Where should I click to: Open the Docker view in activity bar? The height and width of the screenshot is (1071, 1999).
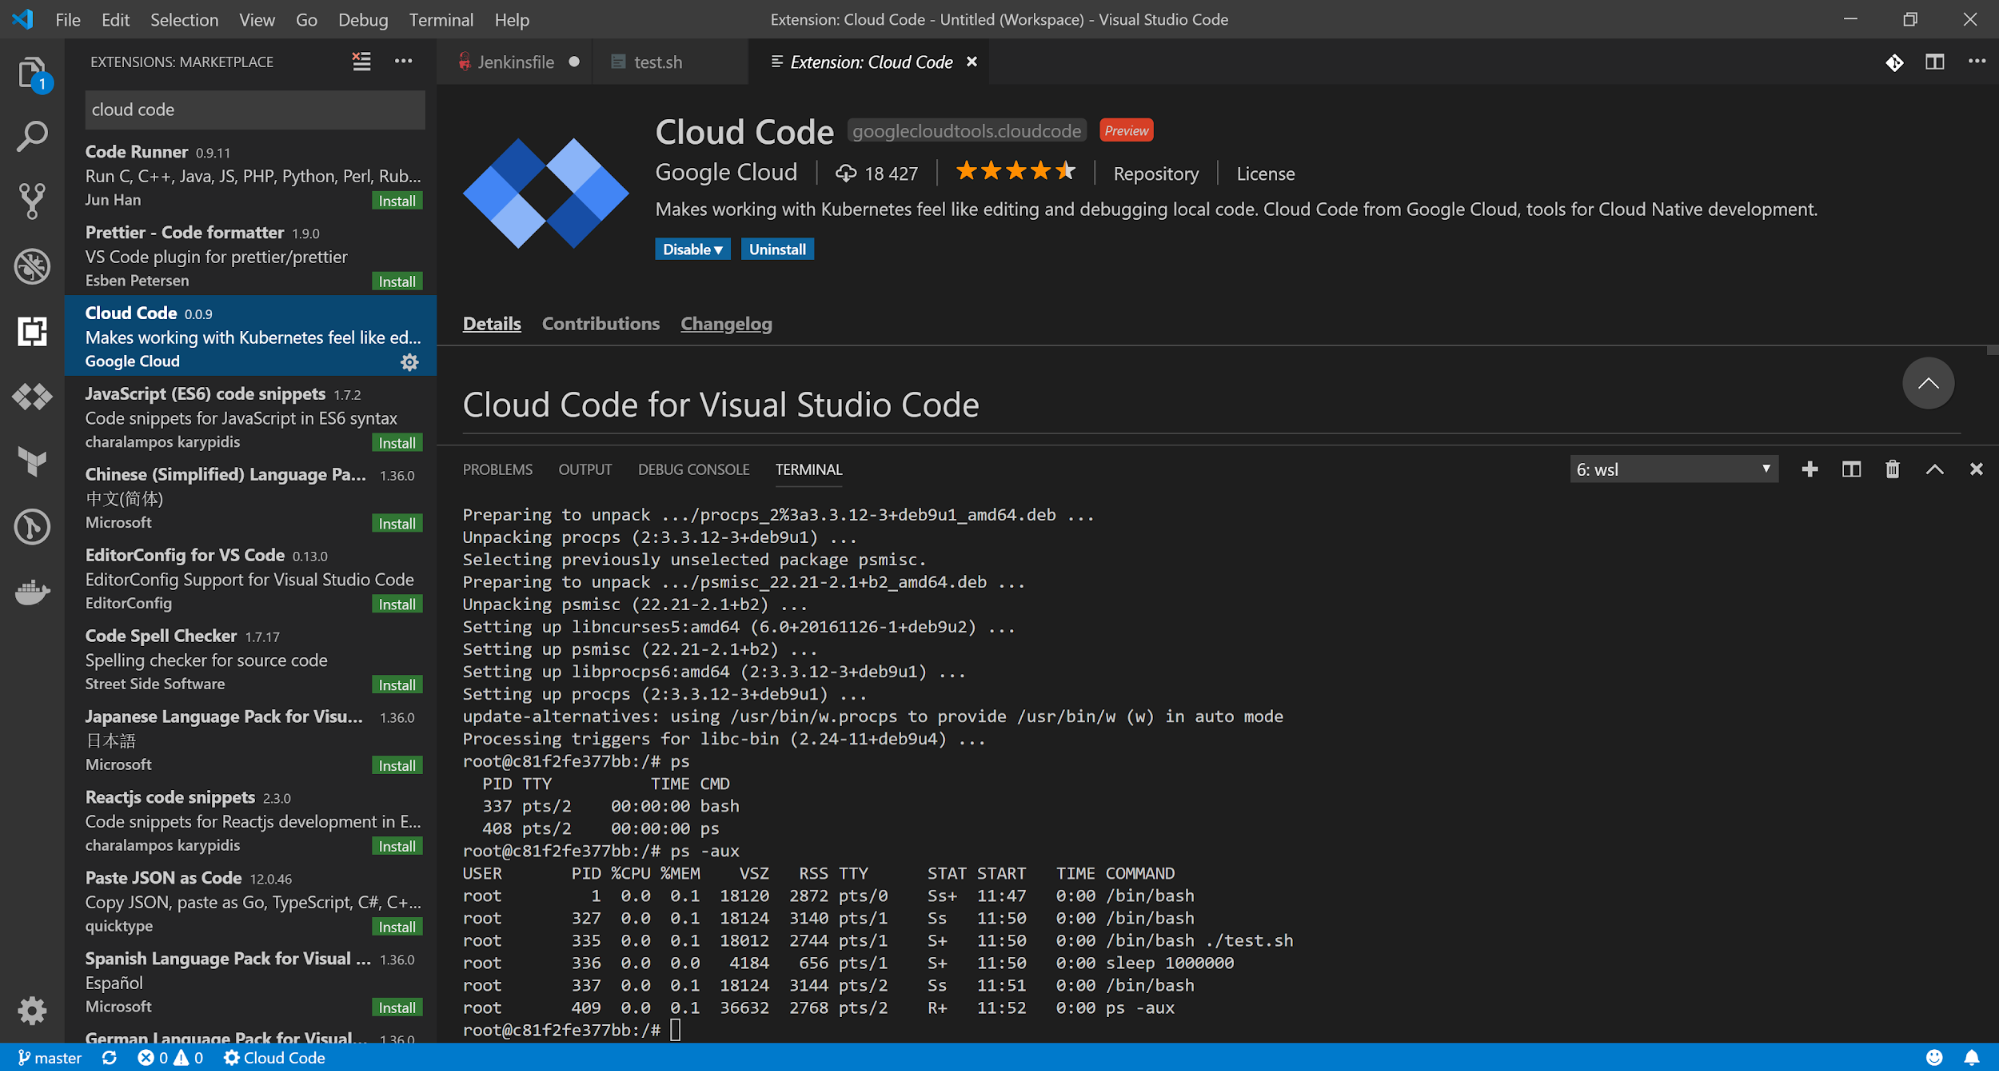click(32, 592)
